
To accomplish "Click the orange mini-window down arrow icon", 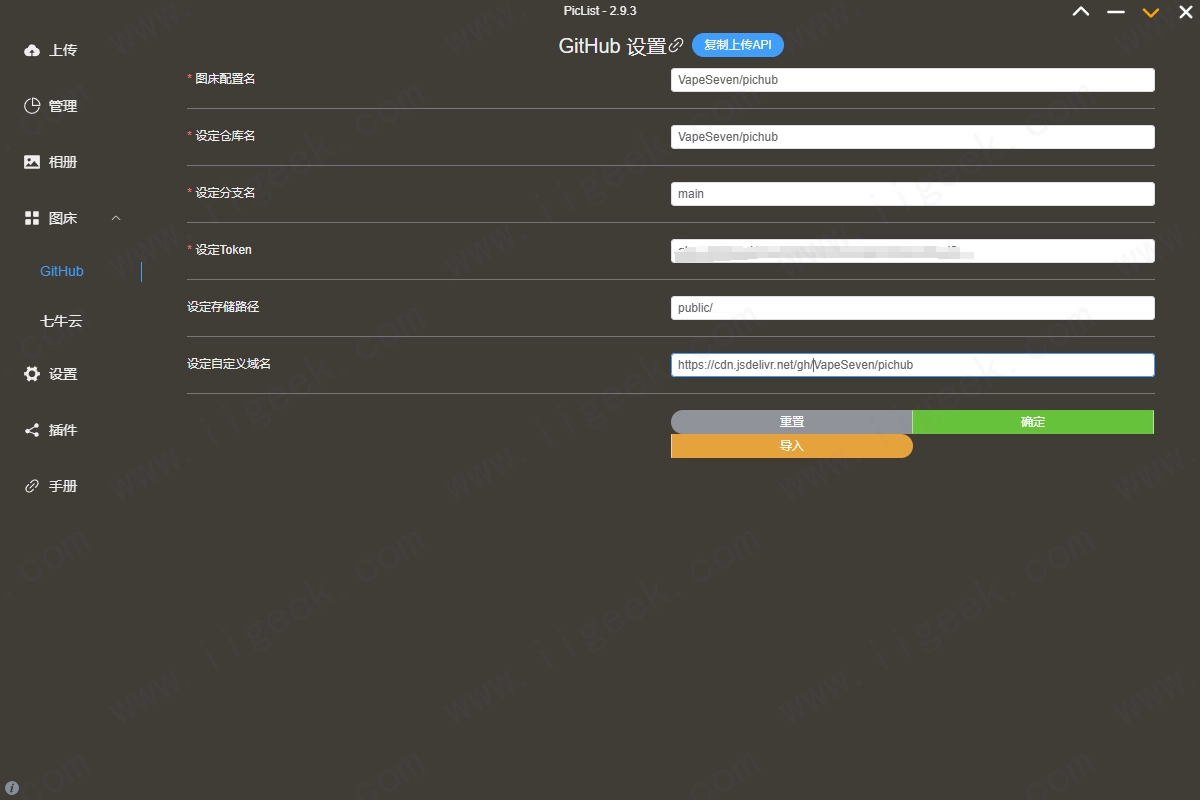I will pos(1151,12).
